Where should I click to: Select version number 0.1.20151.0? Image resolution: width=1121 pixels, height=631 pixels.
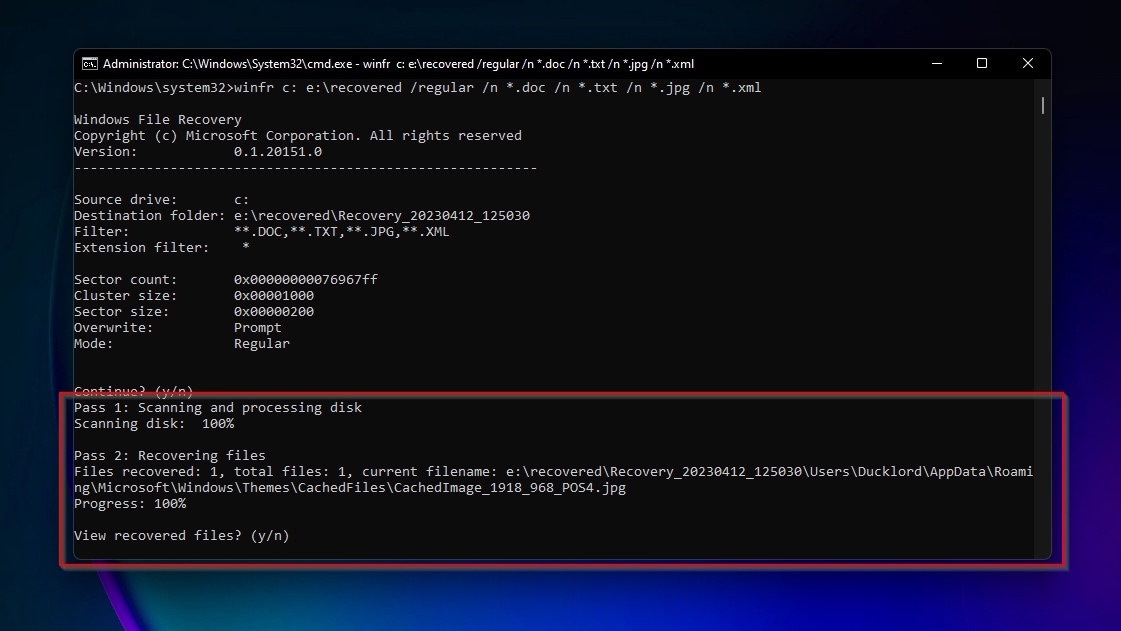point(277,151)
